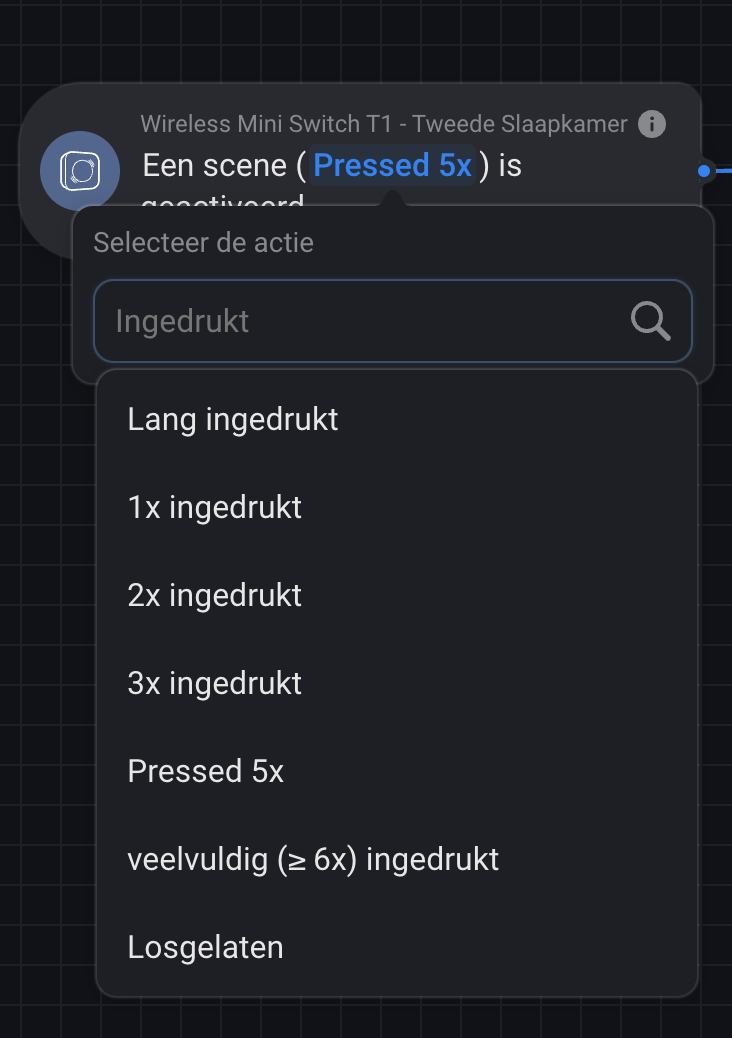This screenshot has width=732, height=1038.
Task: Select '3x ingedrukt' in the dropdown
Action: click(215, 683)
